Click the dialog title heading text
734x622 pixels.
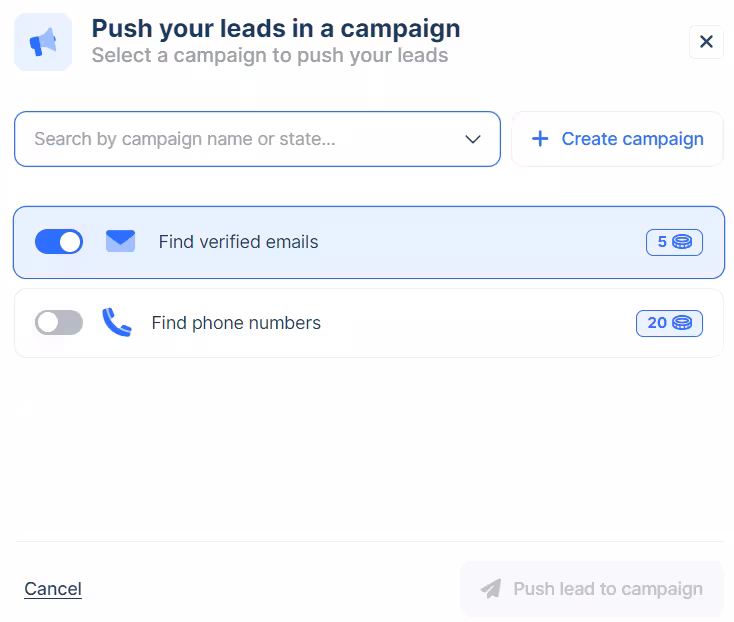click(x=276, y=29)
